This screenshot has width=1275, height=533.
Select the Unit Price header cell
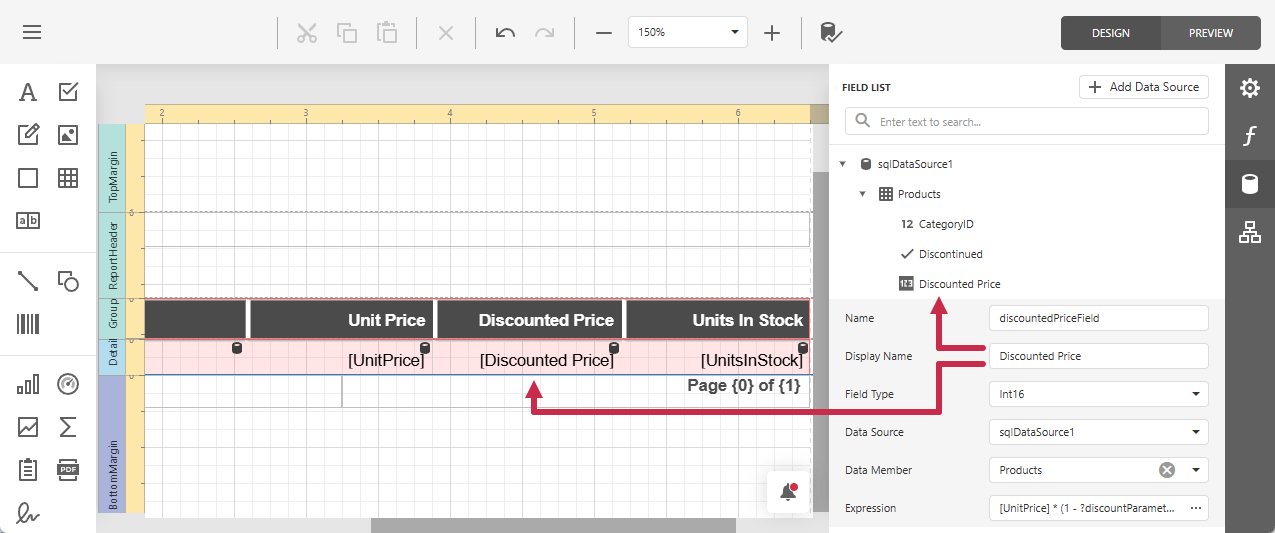[x=342, y=320]
